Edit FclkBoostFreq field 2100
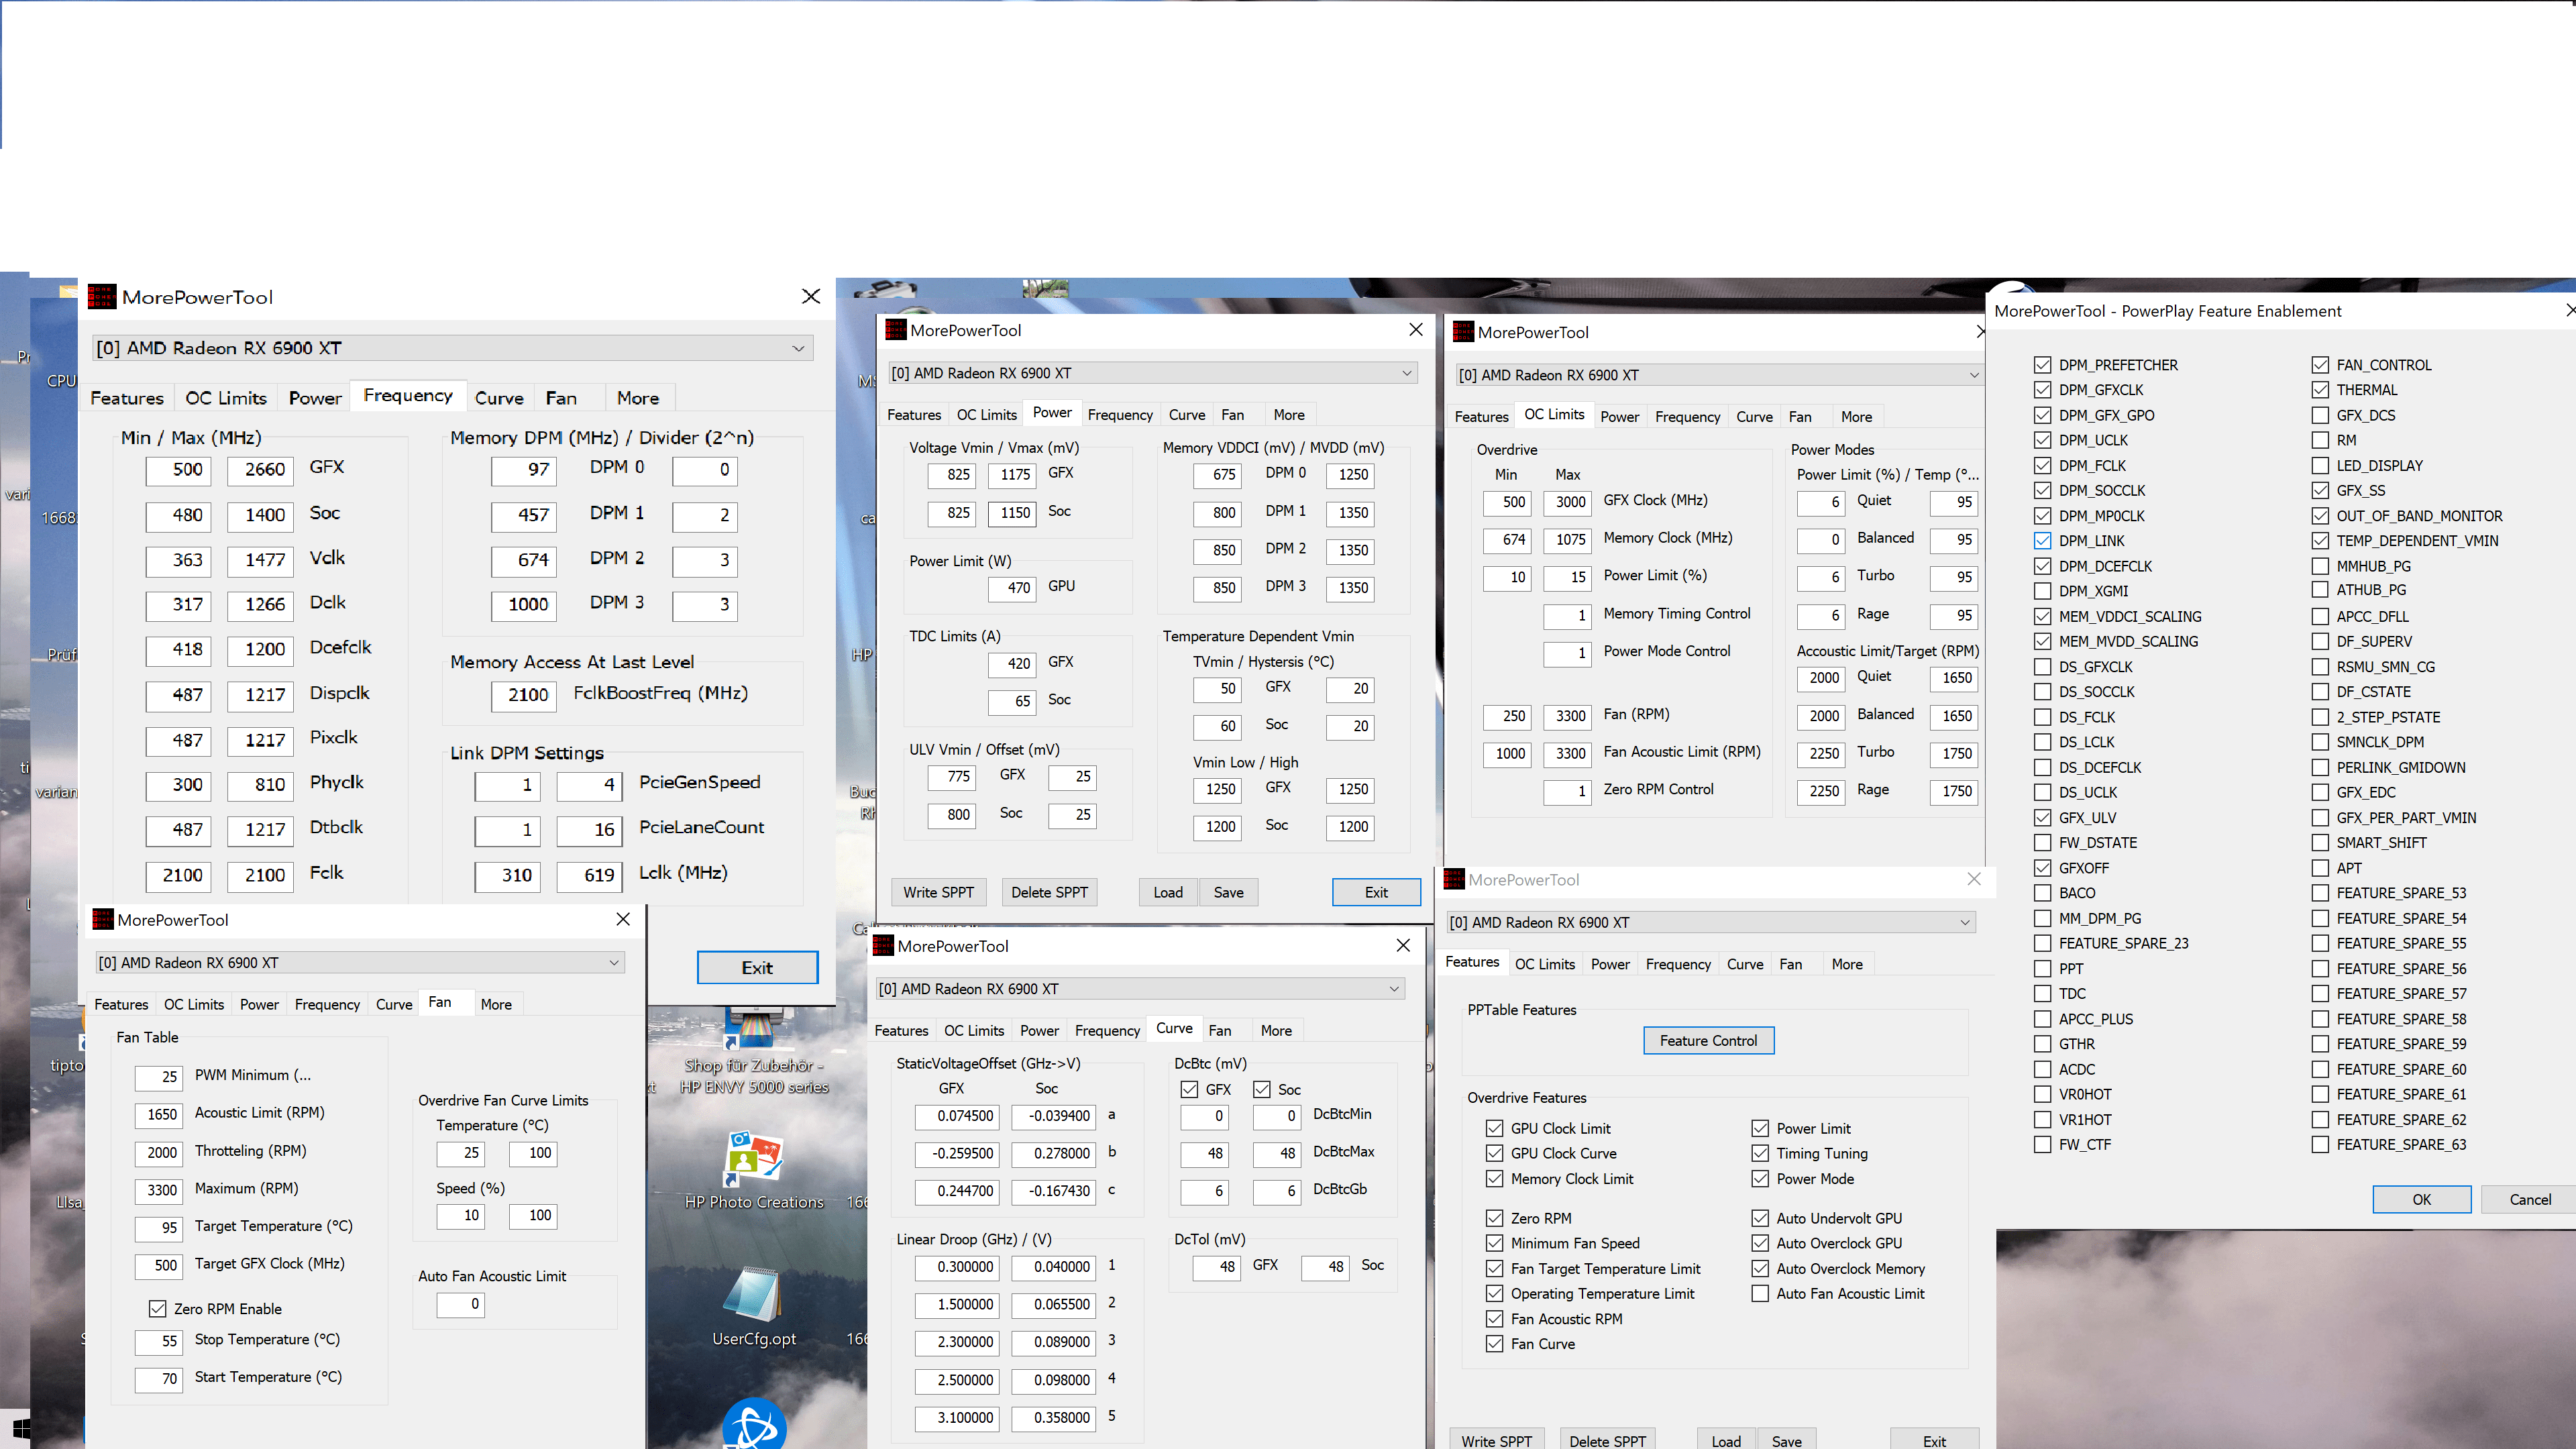Viewport: 2576px width, 1449px height. coord(523,695)
